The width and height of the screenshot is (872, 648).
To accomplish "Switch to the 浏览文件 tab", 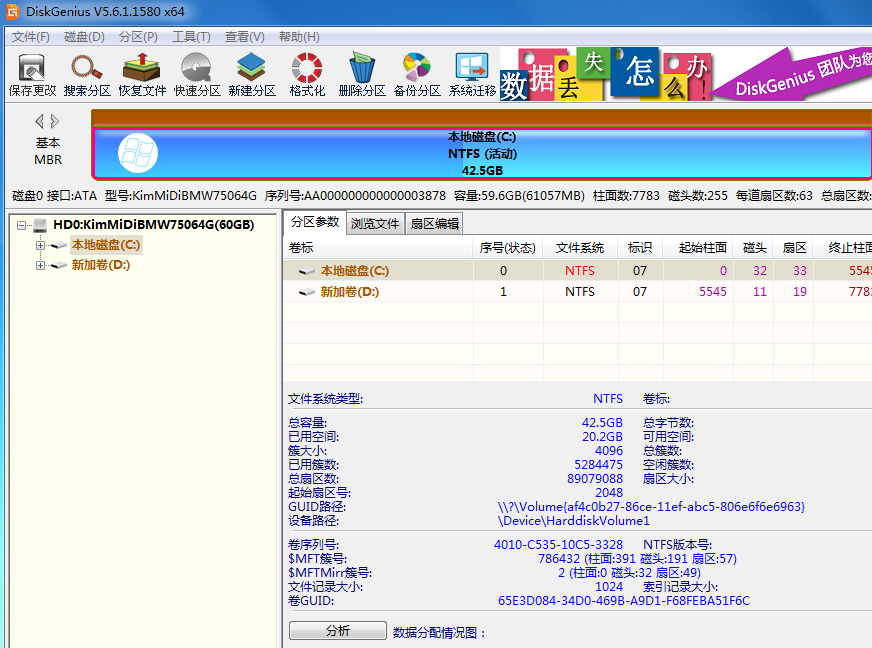I will pyautogui.click(x=375, y=224).
